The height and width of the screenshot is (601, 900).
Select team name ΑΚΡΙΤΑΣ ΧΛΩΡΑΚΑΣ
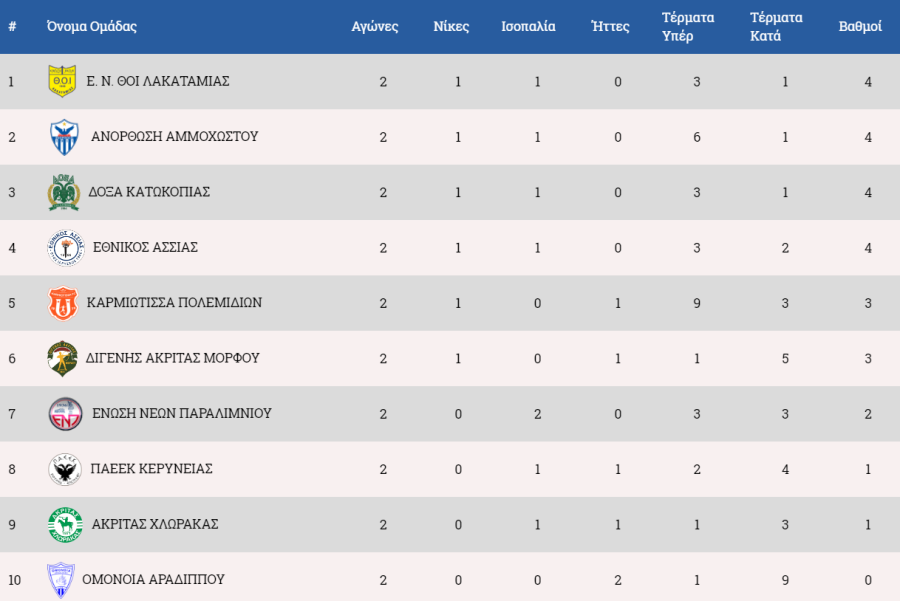(x=155, y=524)
